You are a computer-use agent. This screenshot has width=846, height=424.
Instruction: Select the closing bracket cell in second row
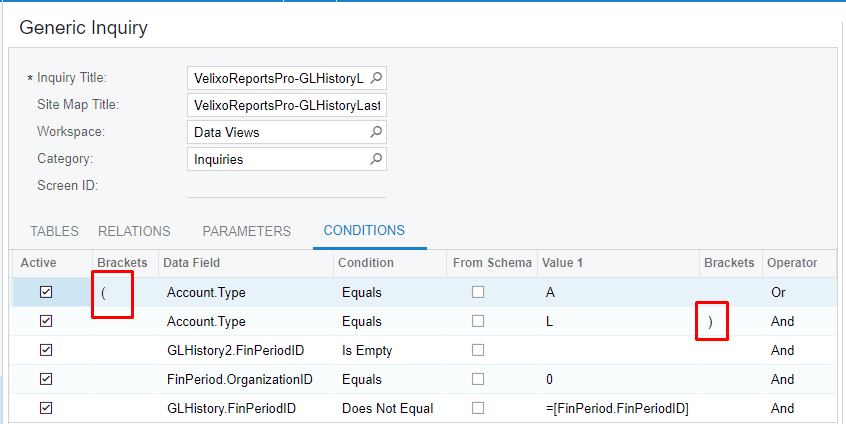point(731,322)
